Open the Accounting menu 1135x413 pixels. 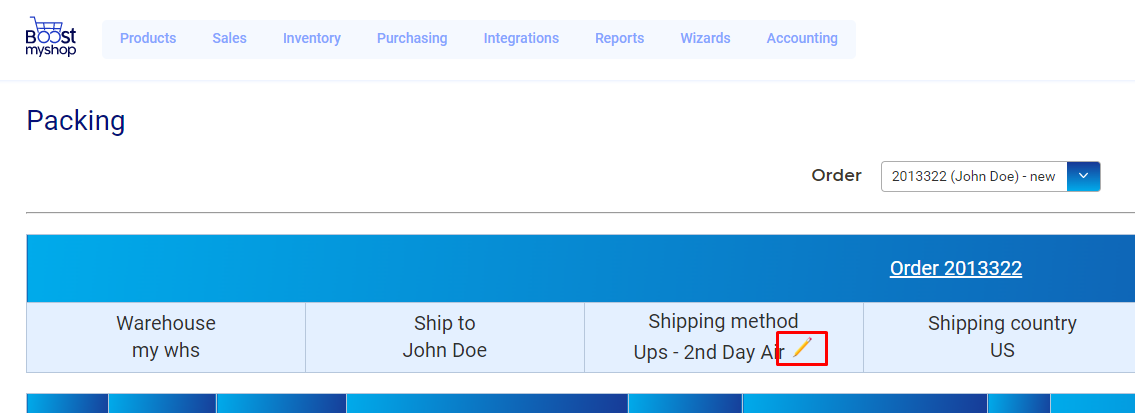(802, 38)
